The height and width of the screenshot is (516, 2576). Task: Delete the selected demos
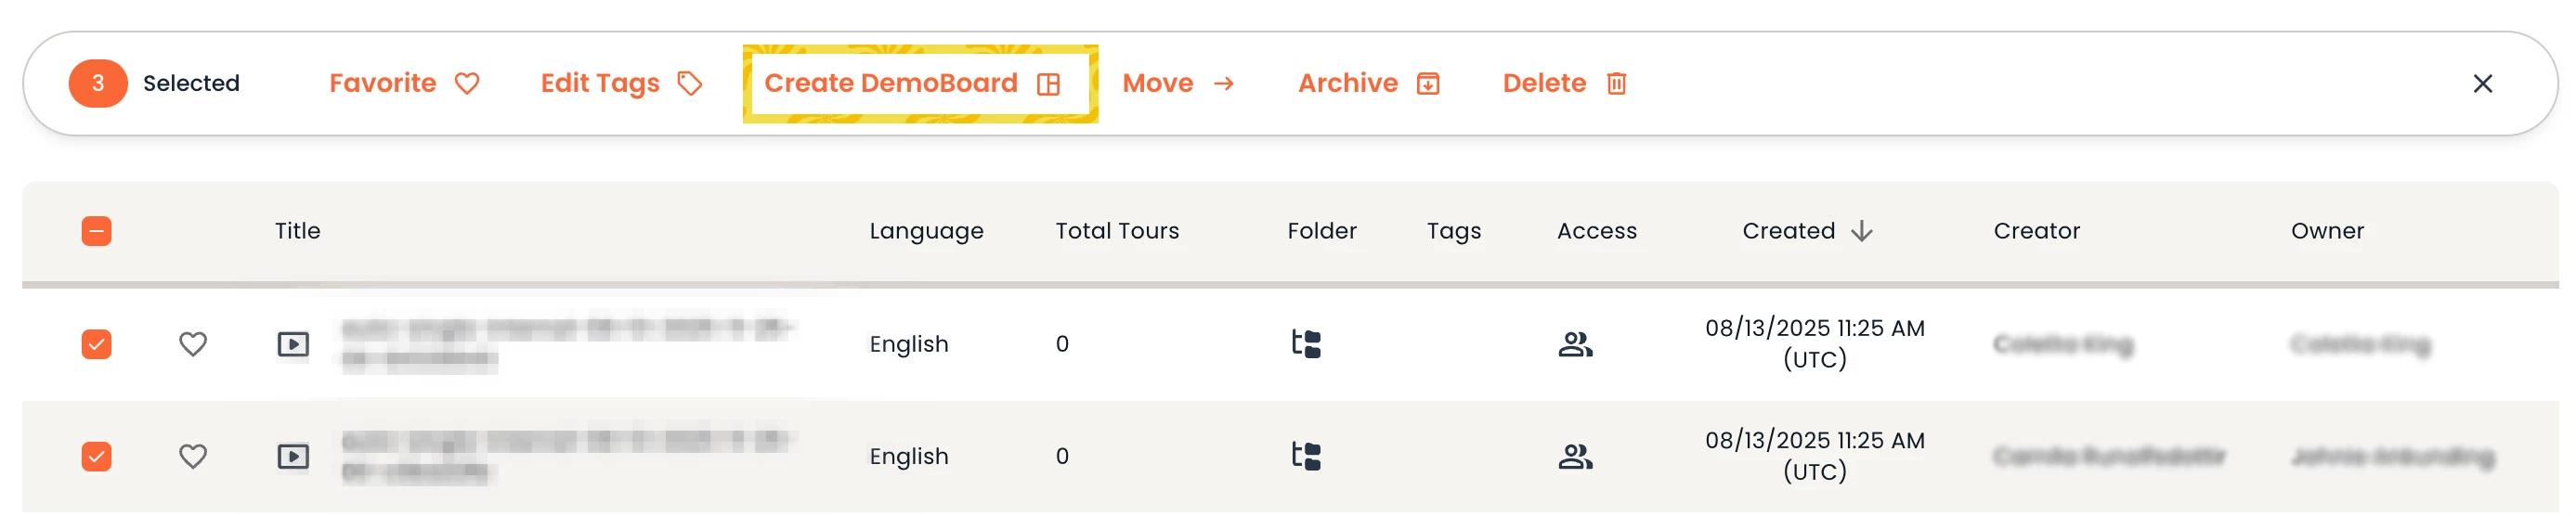pos(1564,83)
